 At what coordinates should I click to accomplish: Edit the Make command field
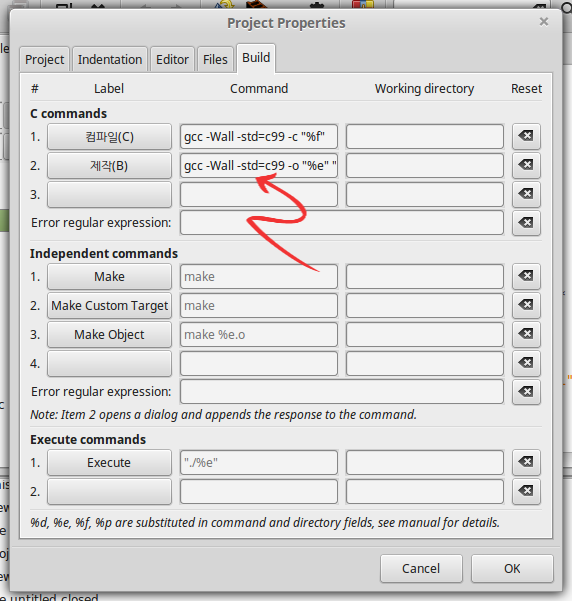click(x=259, y=276)
